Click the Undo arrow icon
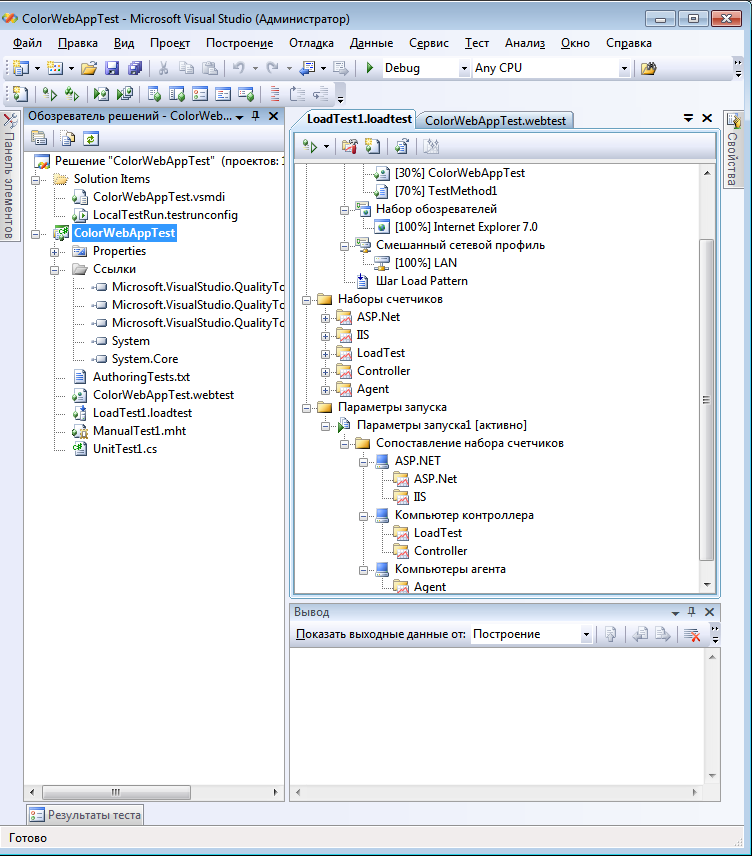 (238, 68)
